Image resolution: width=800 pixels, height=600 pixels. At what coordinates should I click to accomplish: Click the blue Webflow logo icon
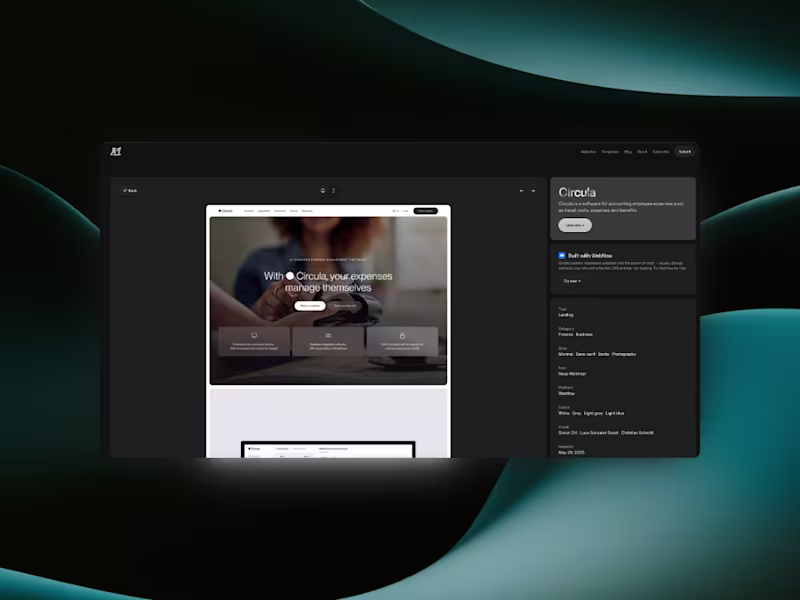(x=562, y=255)
